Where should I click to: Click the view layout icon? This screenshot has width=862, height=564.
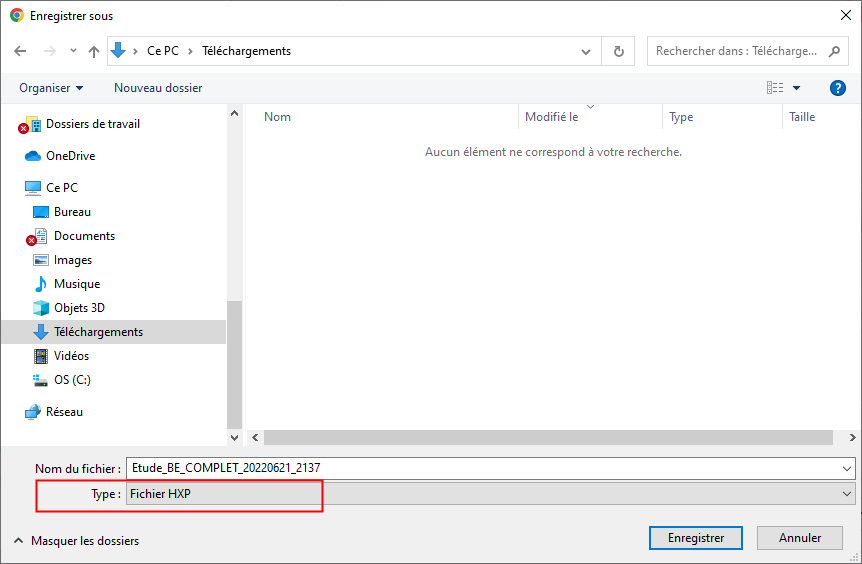775,88
